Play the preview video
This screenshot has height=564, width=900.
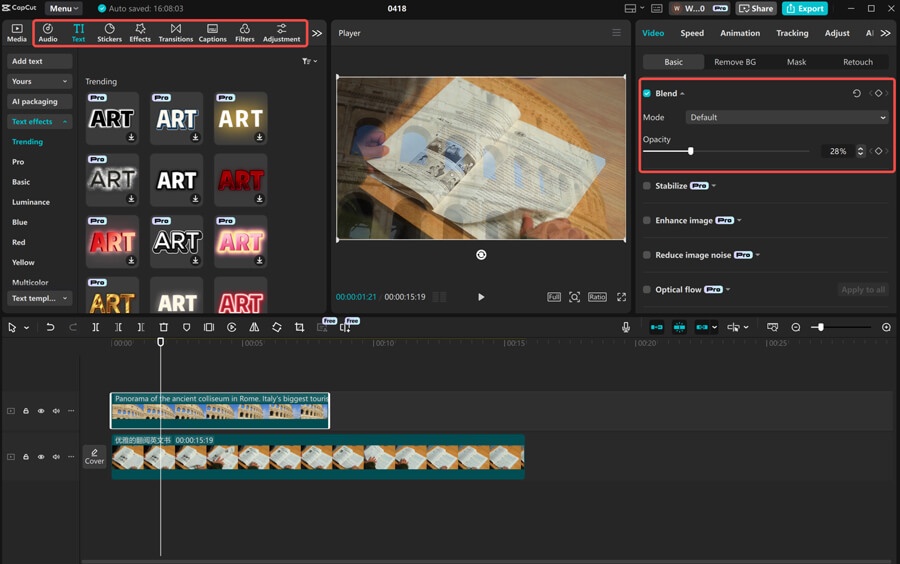(481, 297)
